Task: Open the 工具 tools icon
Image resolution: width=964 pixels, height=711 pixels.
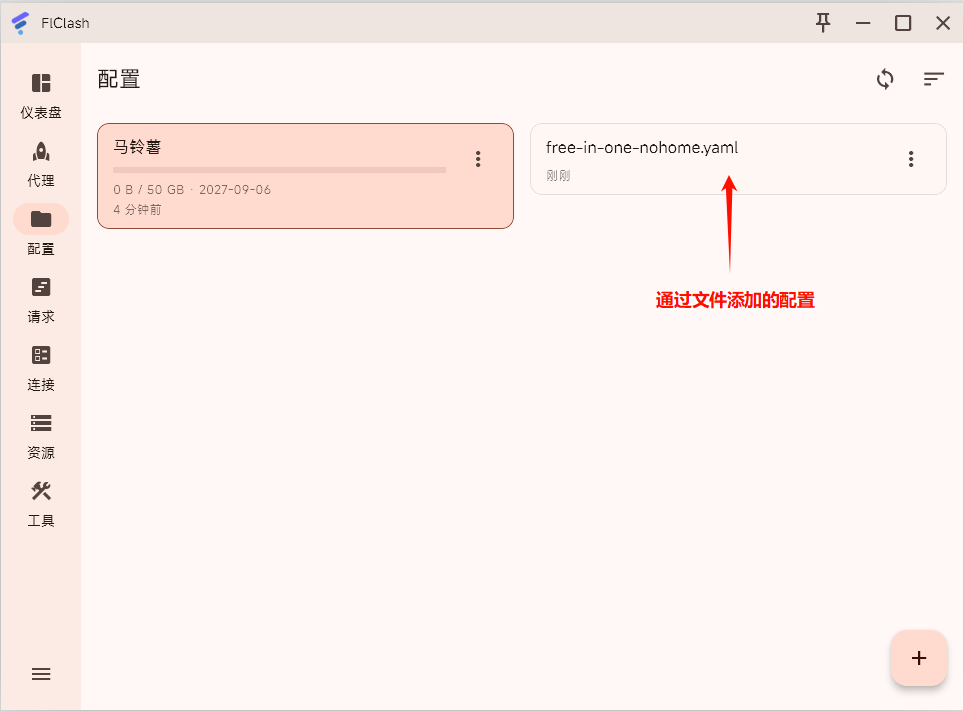Action: pos(41,492)
